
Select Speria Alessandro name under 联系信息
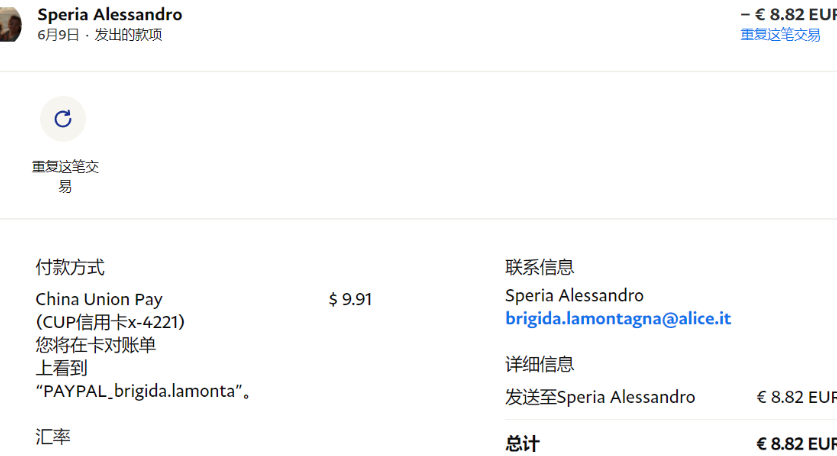(574, 295)
